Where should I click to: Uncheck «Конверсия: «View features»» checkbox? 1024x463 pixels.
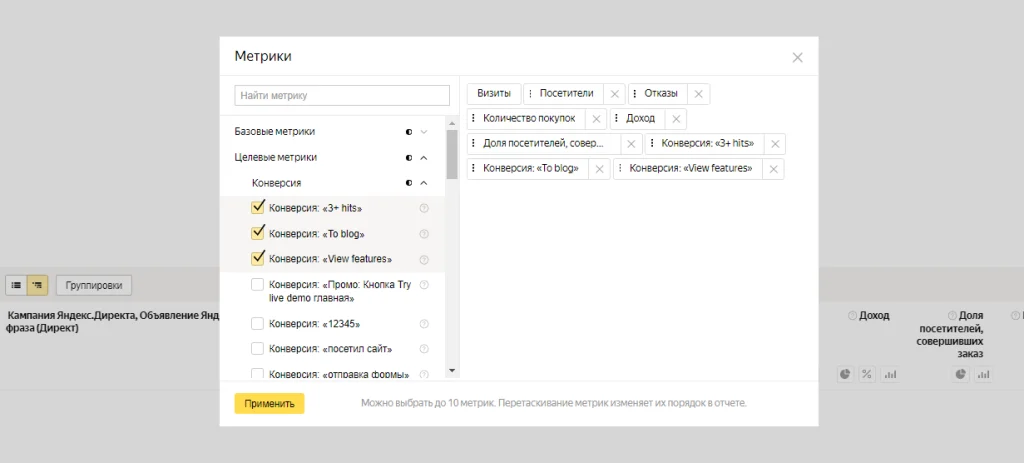coord(258,259)
